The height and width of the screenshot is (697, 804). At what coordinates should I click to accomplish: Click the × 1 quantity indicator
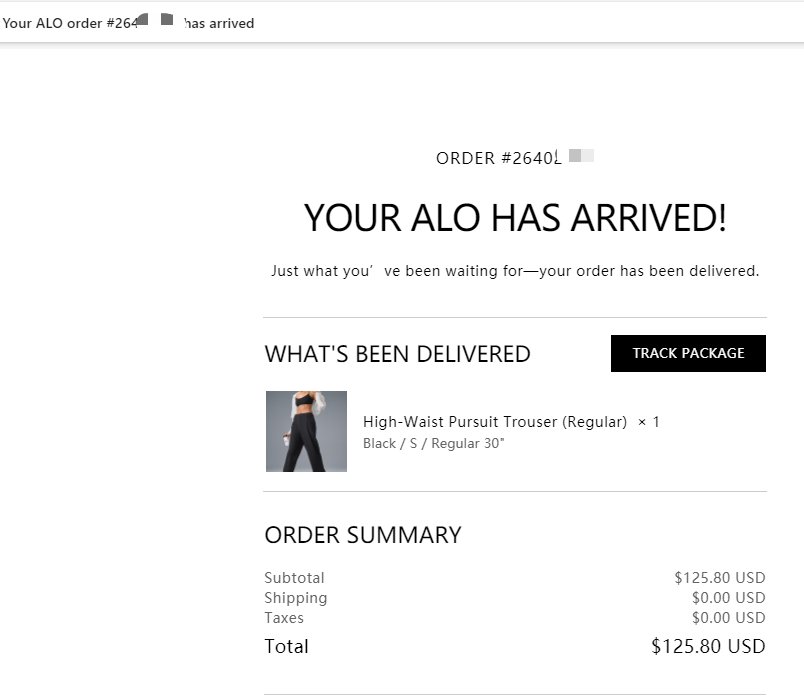coord(649,422)
